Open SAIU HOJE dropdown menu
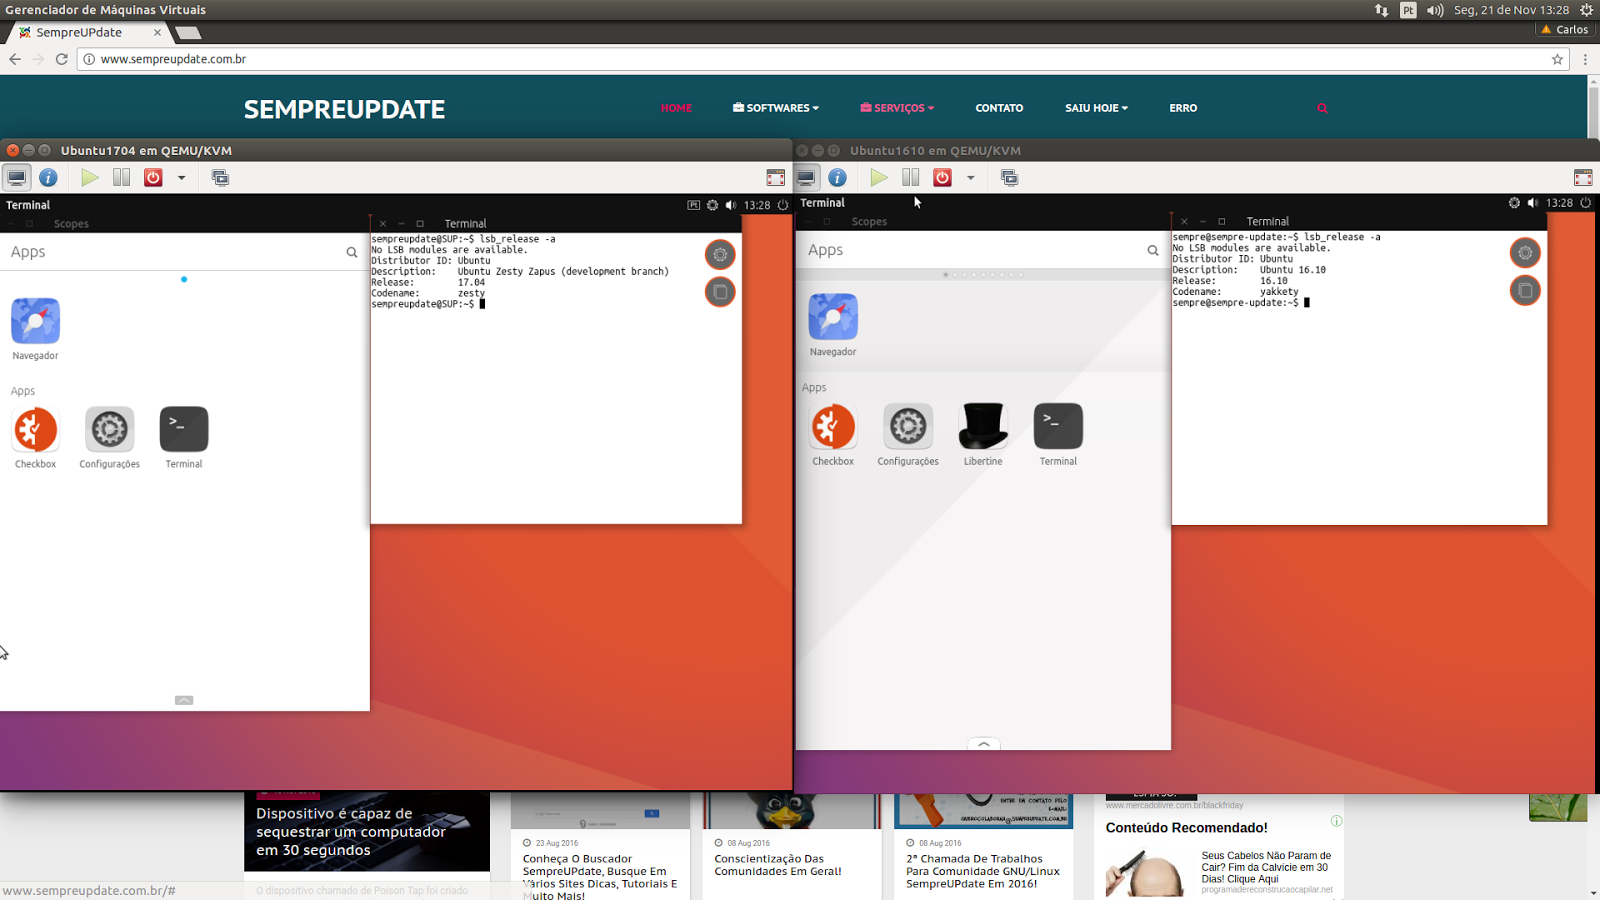The width and height of the screenshot is (1600, 900). pyautogui.click(x=1096, y=108)
